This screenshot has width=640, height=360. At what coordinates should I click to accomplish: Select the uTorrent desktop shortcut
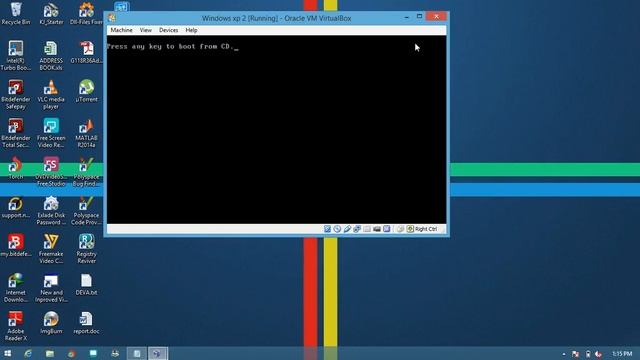point(87,91)
